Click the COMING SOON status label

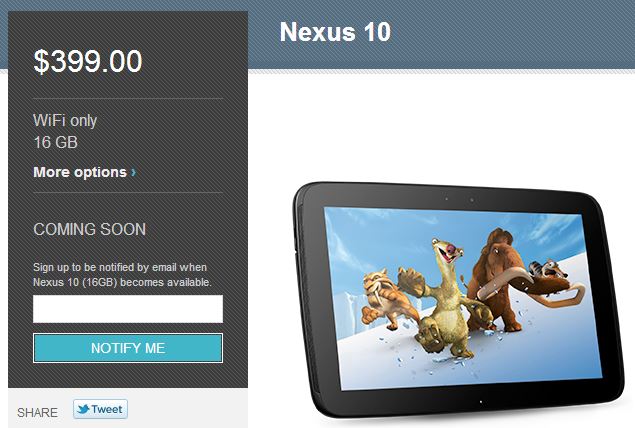click(89, 229)
